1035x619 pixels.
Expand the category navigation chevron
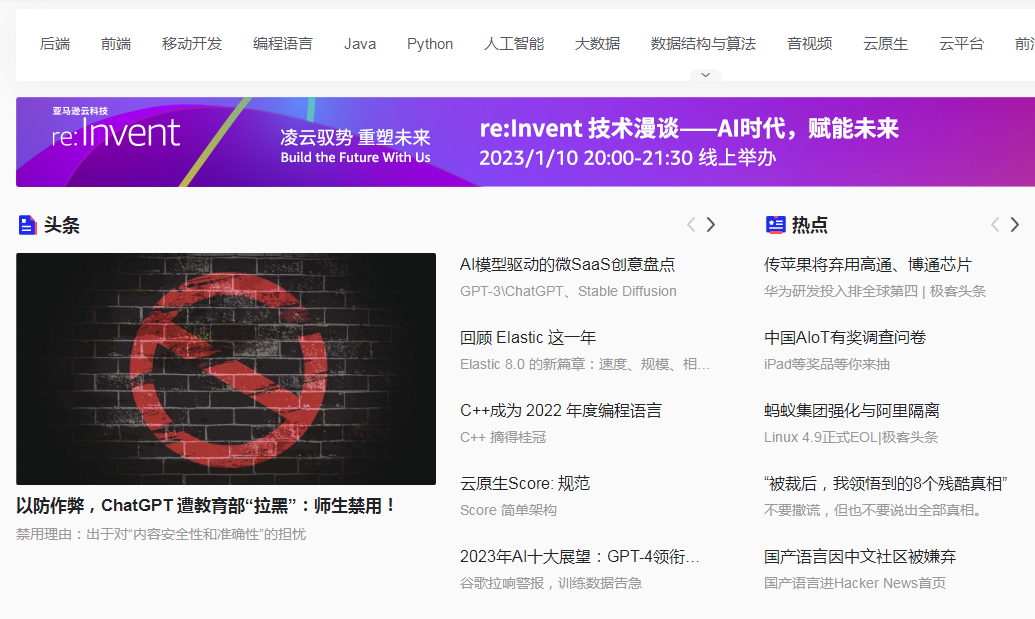(x=705, y=75)
